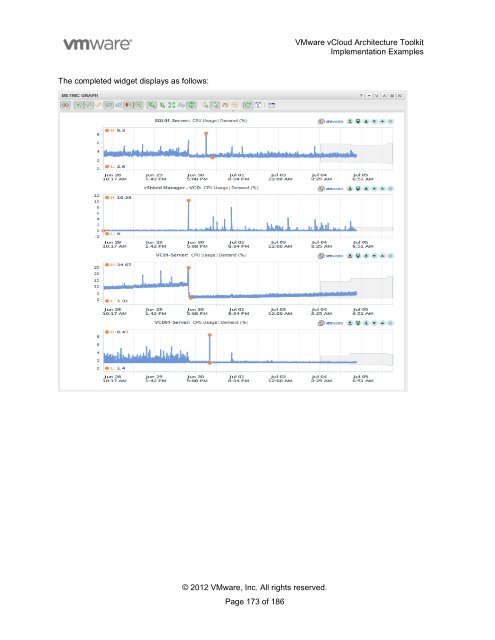The image size is (495, 640).
Task: Open the help question-mark button in Metric Graph header
Action: (x=361, y=96)
